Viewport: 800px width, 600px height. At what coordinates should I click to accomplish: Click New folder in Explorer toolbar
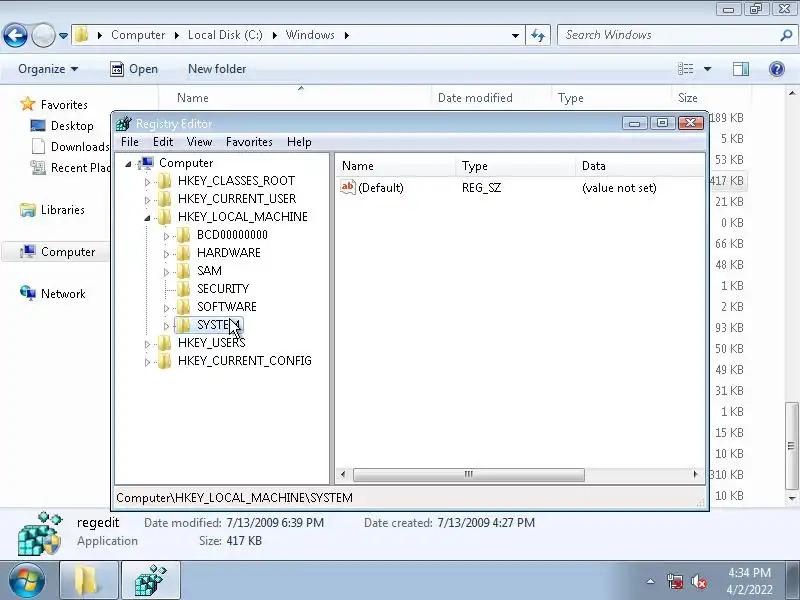coord(217,69)
